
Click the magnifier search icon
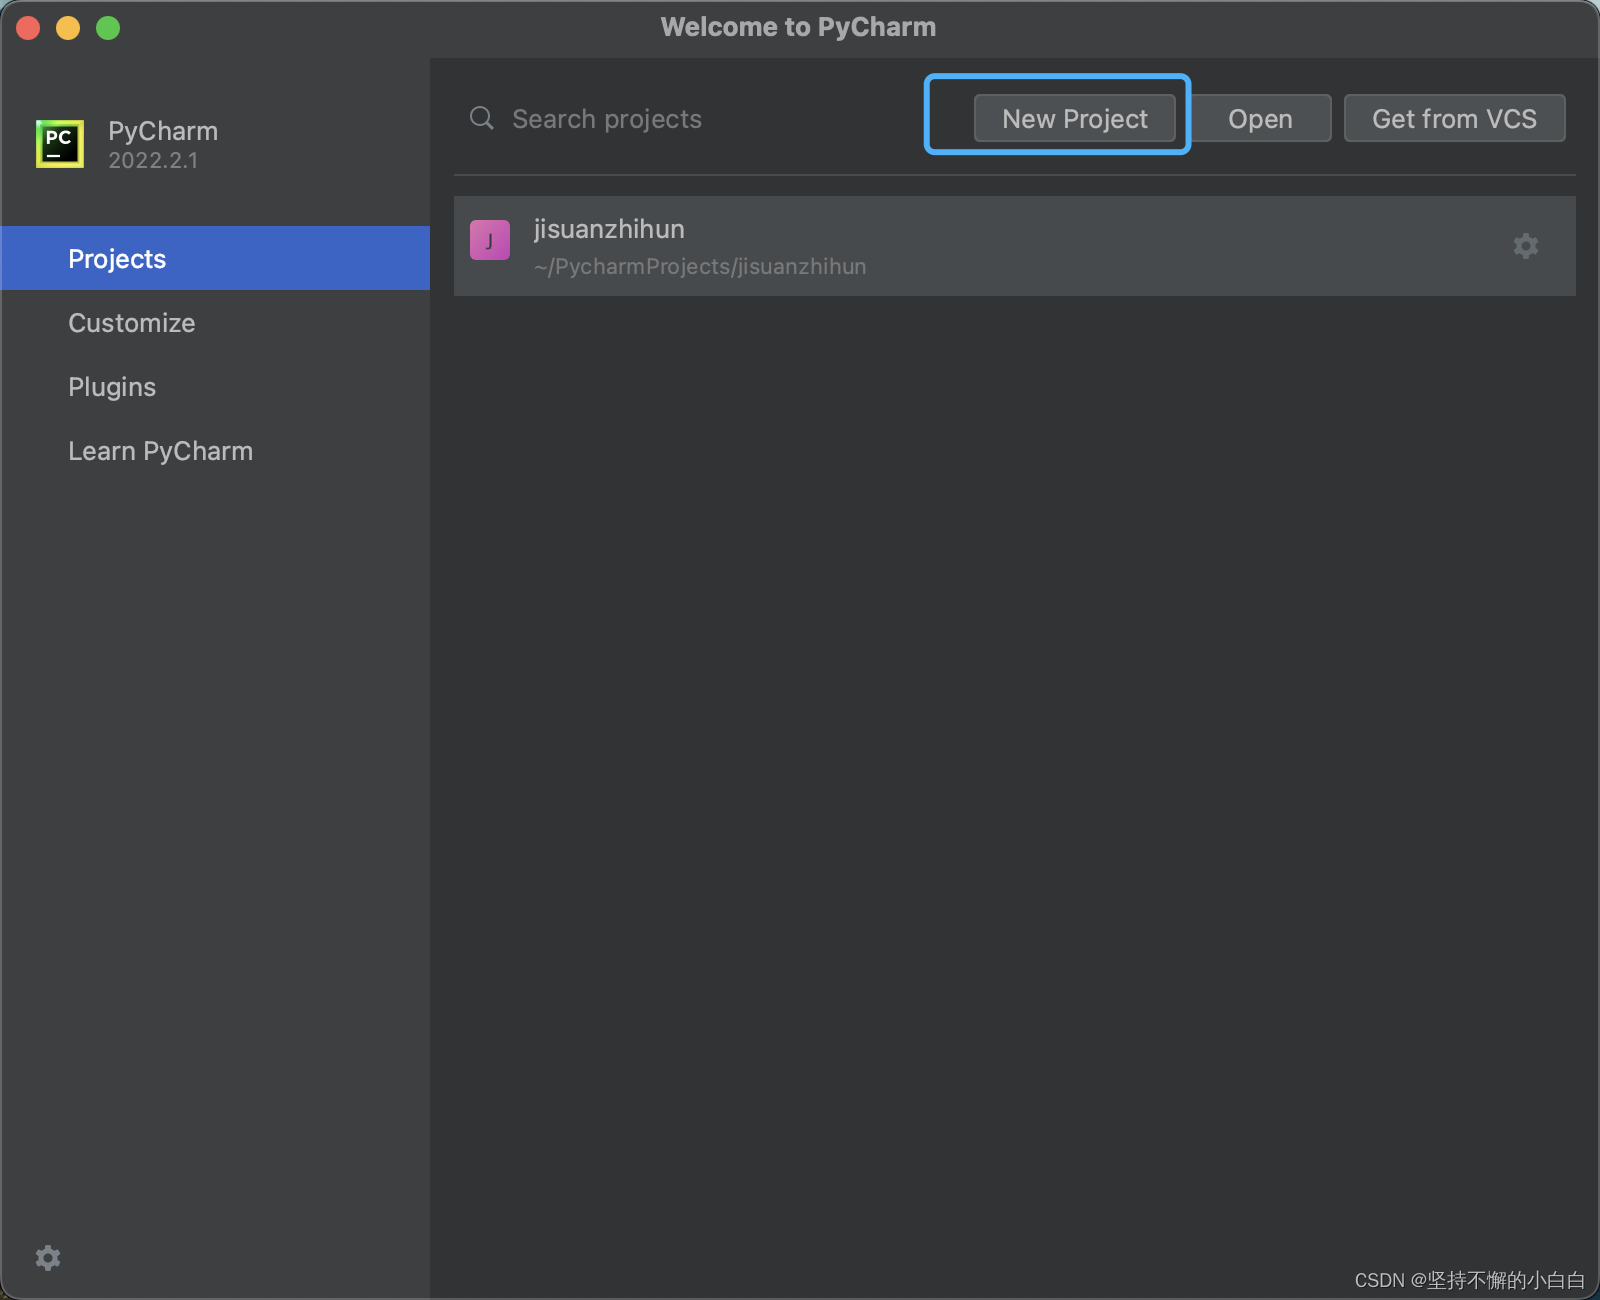(x=482, y=118)
